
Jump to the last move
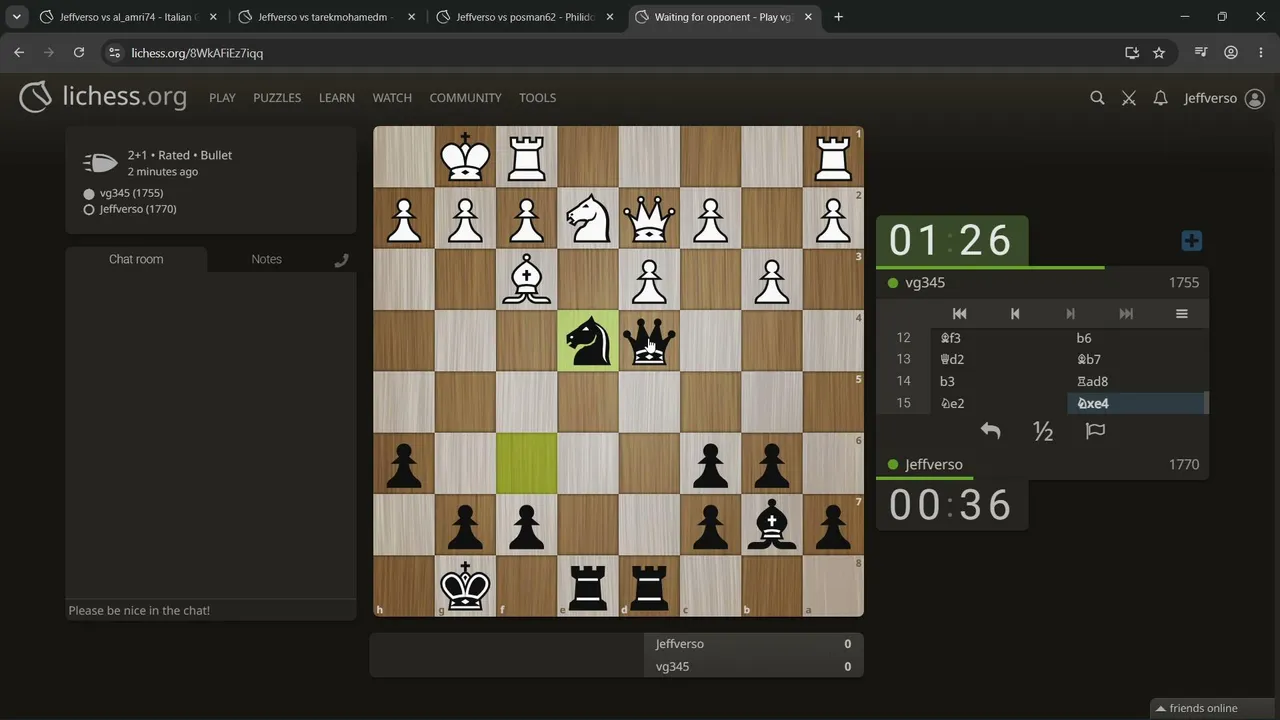(x=1126, y=314)
